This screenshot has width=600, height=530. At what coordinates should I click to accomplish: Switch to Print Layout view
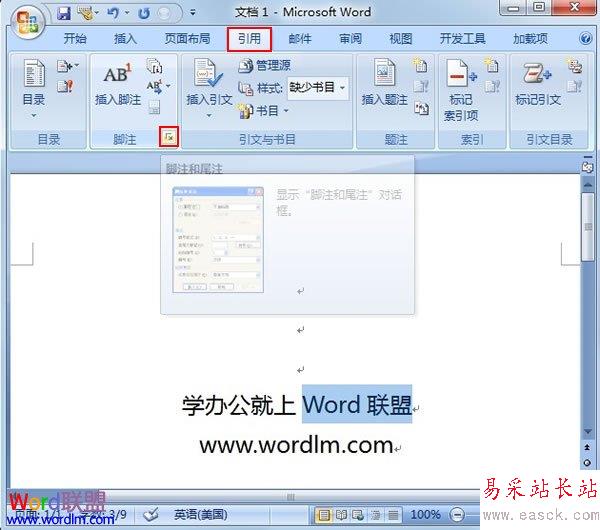click(x=324, y=515)
